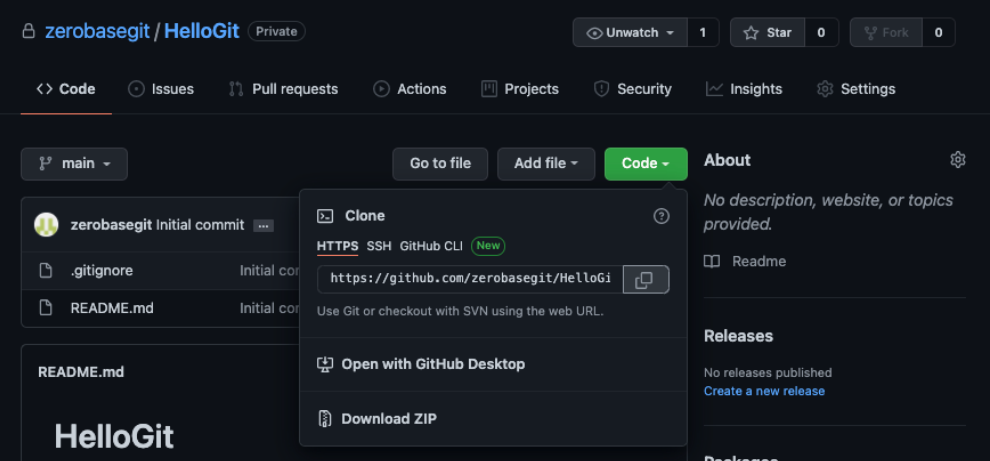The height and width of the screenshot is (461, 990).
Task: Open the Pull requests tab
Action: (x=283, y=89)
